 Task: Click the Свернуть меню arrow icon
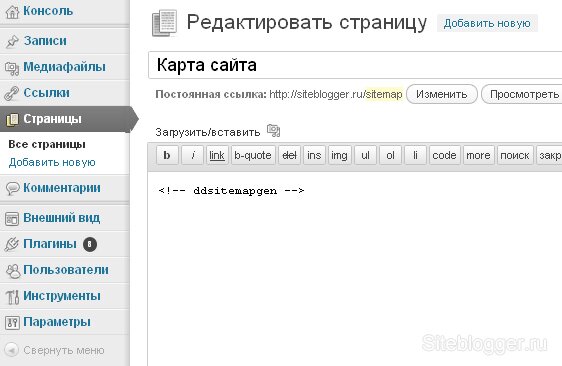coord(11,350)
